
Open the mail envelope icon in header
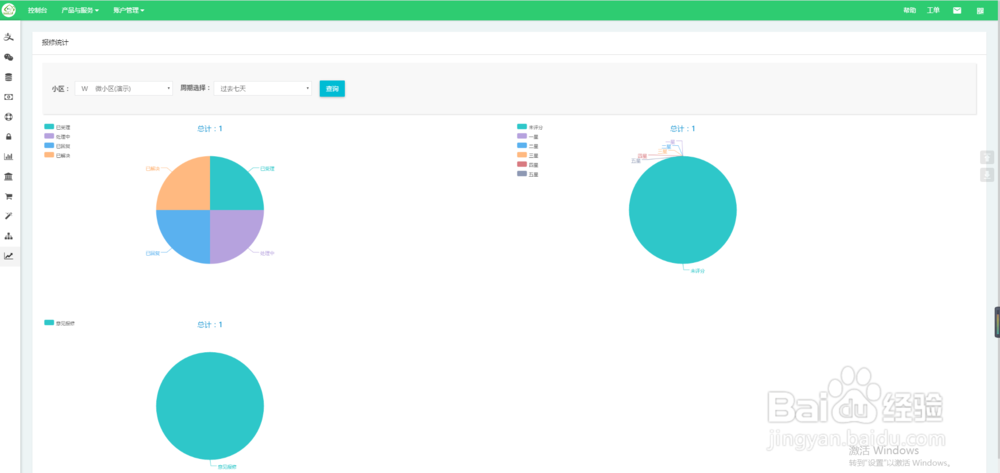point(957,10)
